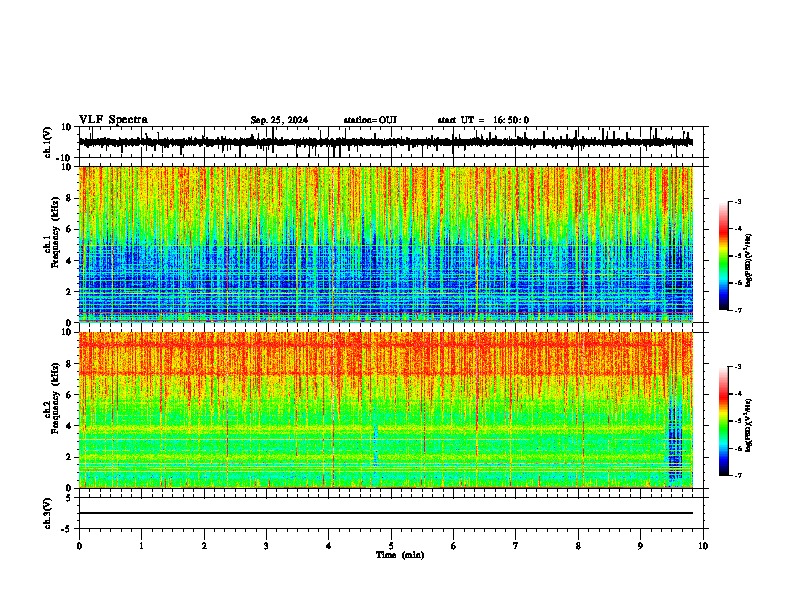This screenshot has width=792, height=612.
Task: Click the time axis tick label 8
Action: 578,546
